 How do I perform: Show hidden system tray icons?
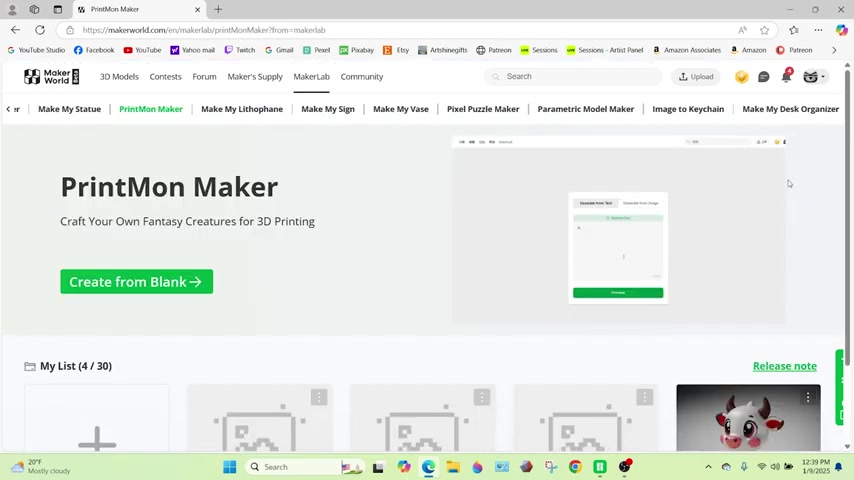coord(708,467)
